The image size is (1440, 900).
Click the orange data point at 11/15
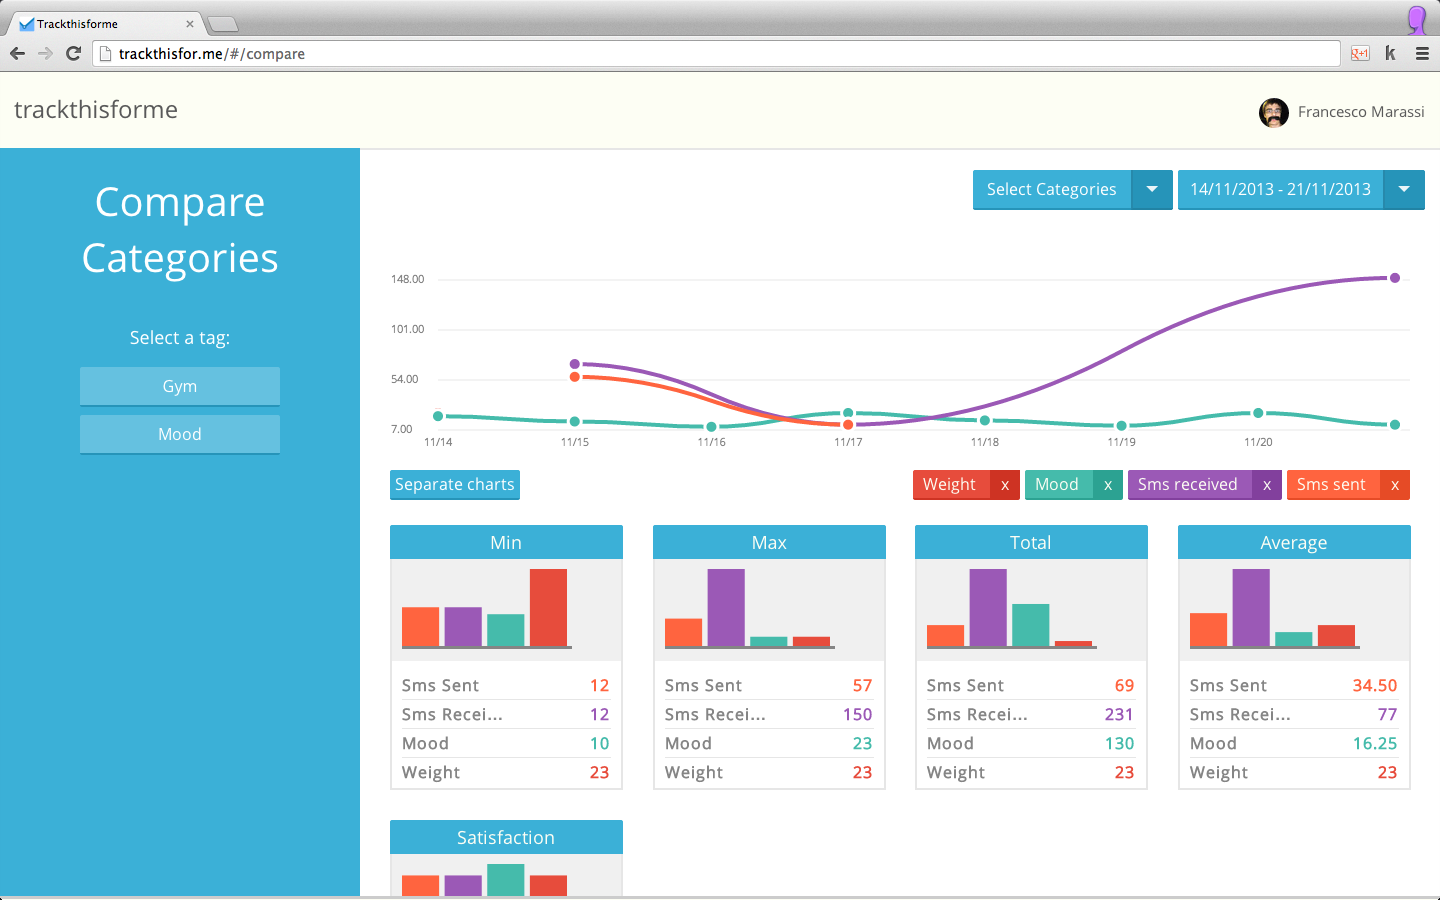point(575,377)
